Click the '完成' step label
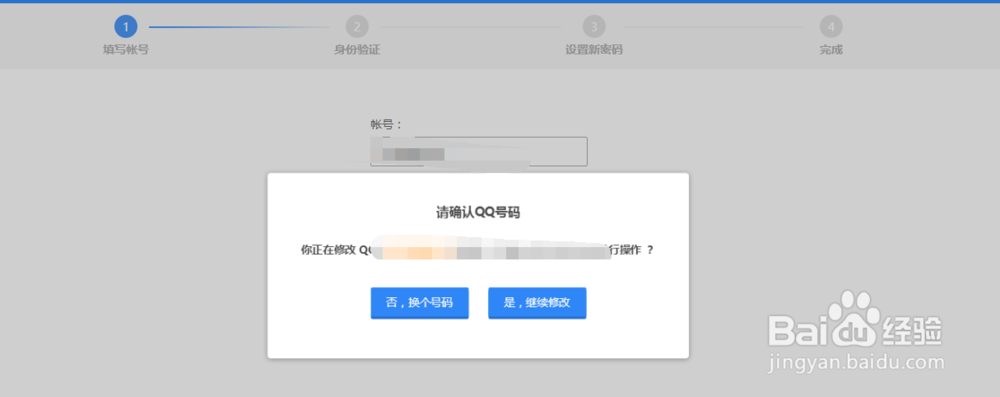The image size is (1000, 397). [831, 50]
